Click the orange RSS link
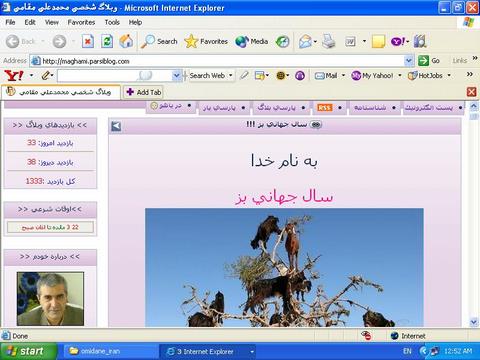This screenshot has height=360, width=480. pyautogui.click(x=324, y=108)
